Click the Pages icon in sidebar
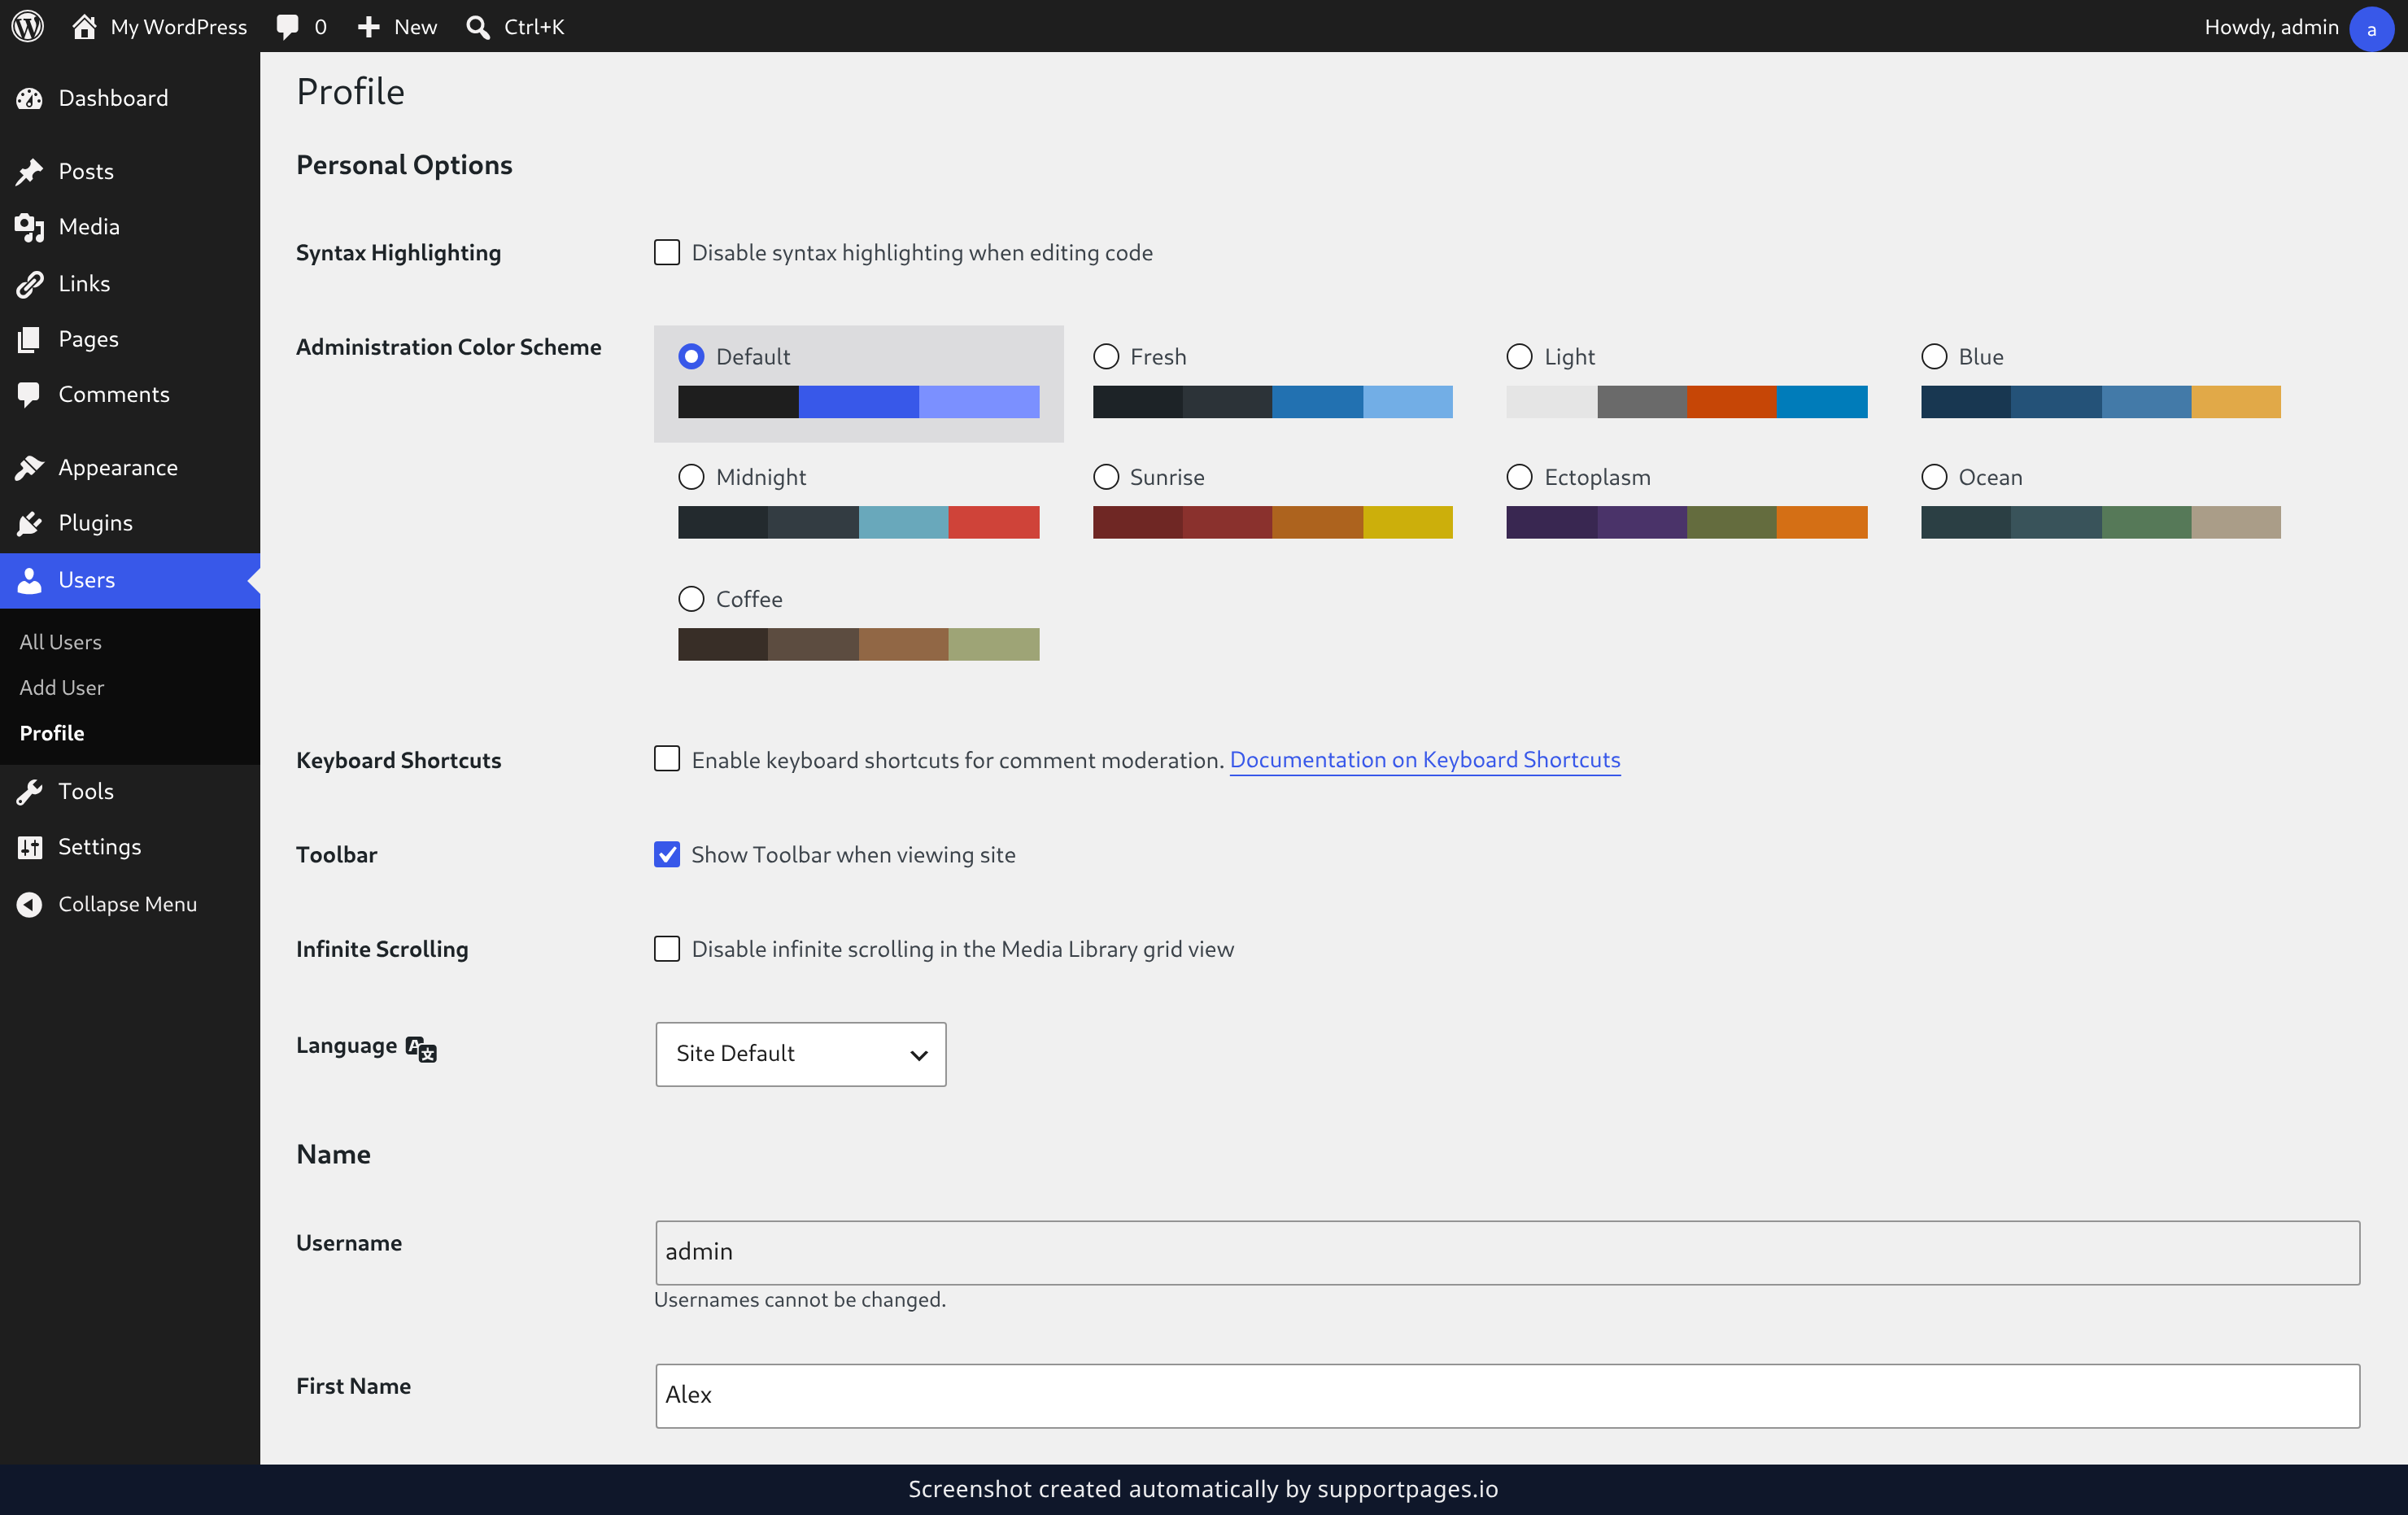This screenshot has height=1515, width=2408. (29, 339)
